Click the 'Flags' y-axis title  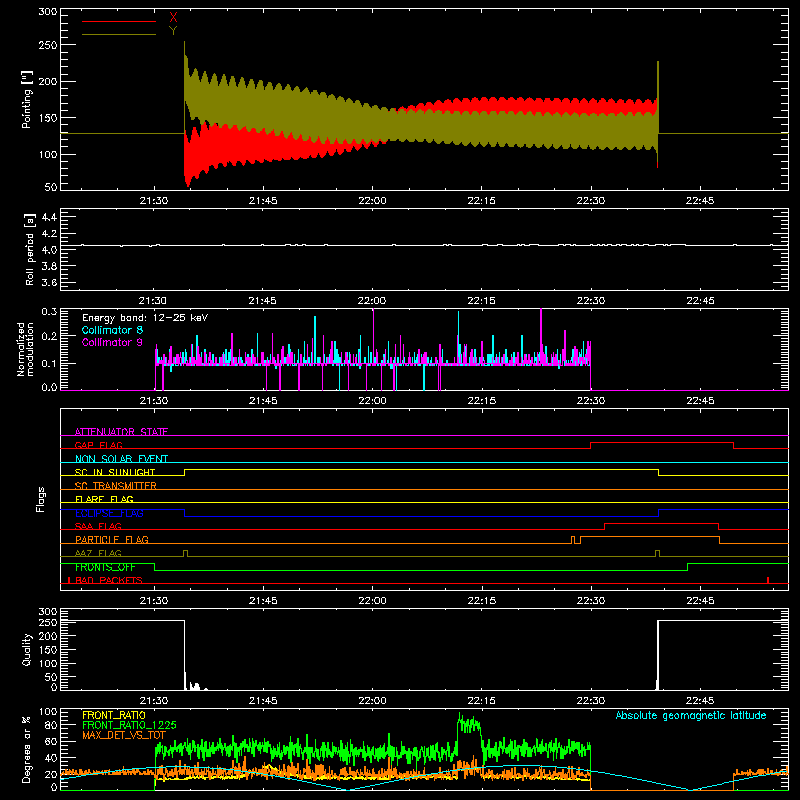coord(40,499)
